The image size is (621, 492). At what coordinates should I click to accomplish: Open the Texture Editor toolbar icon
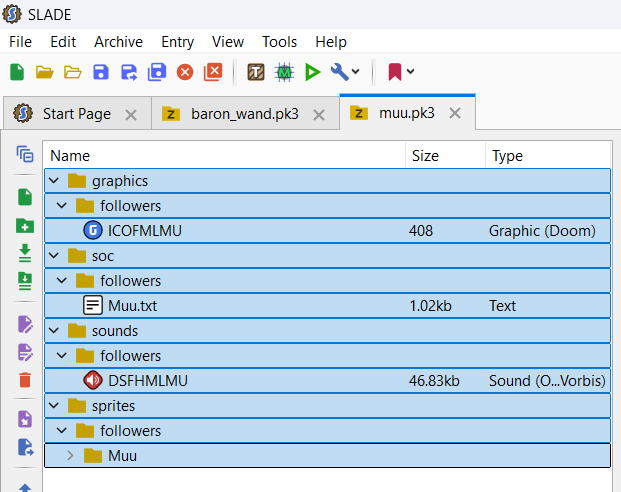tap(256, 72)
